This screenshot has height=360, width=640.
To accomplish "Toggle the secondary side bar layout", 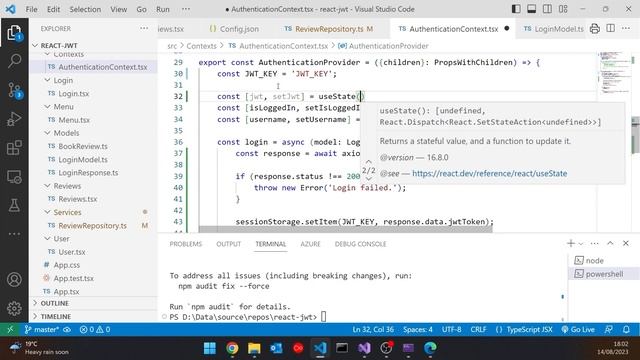I will pos(547,9).
